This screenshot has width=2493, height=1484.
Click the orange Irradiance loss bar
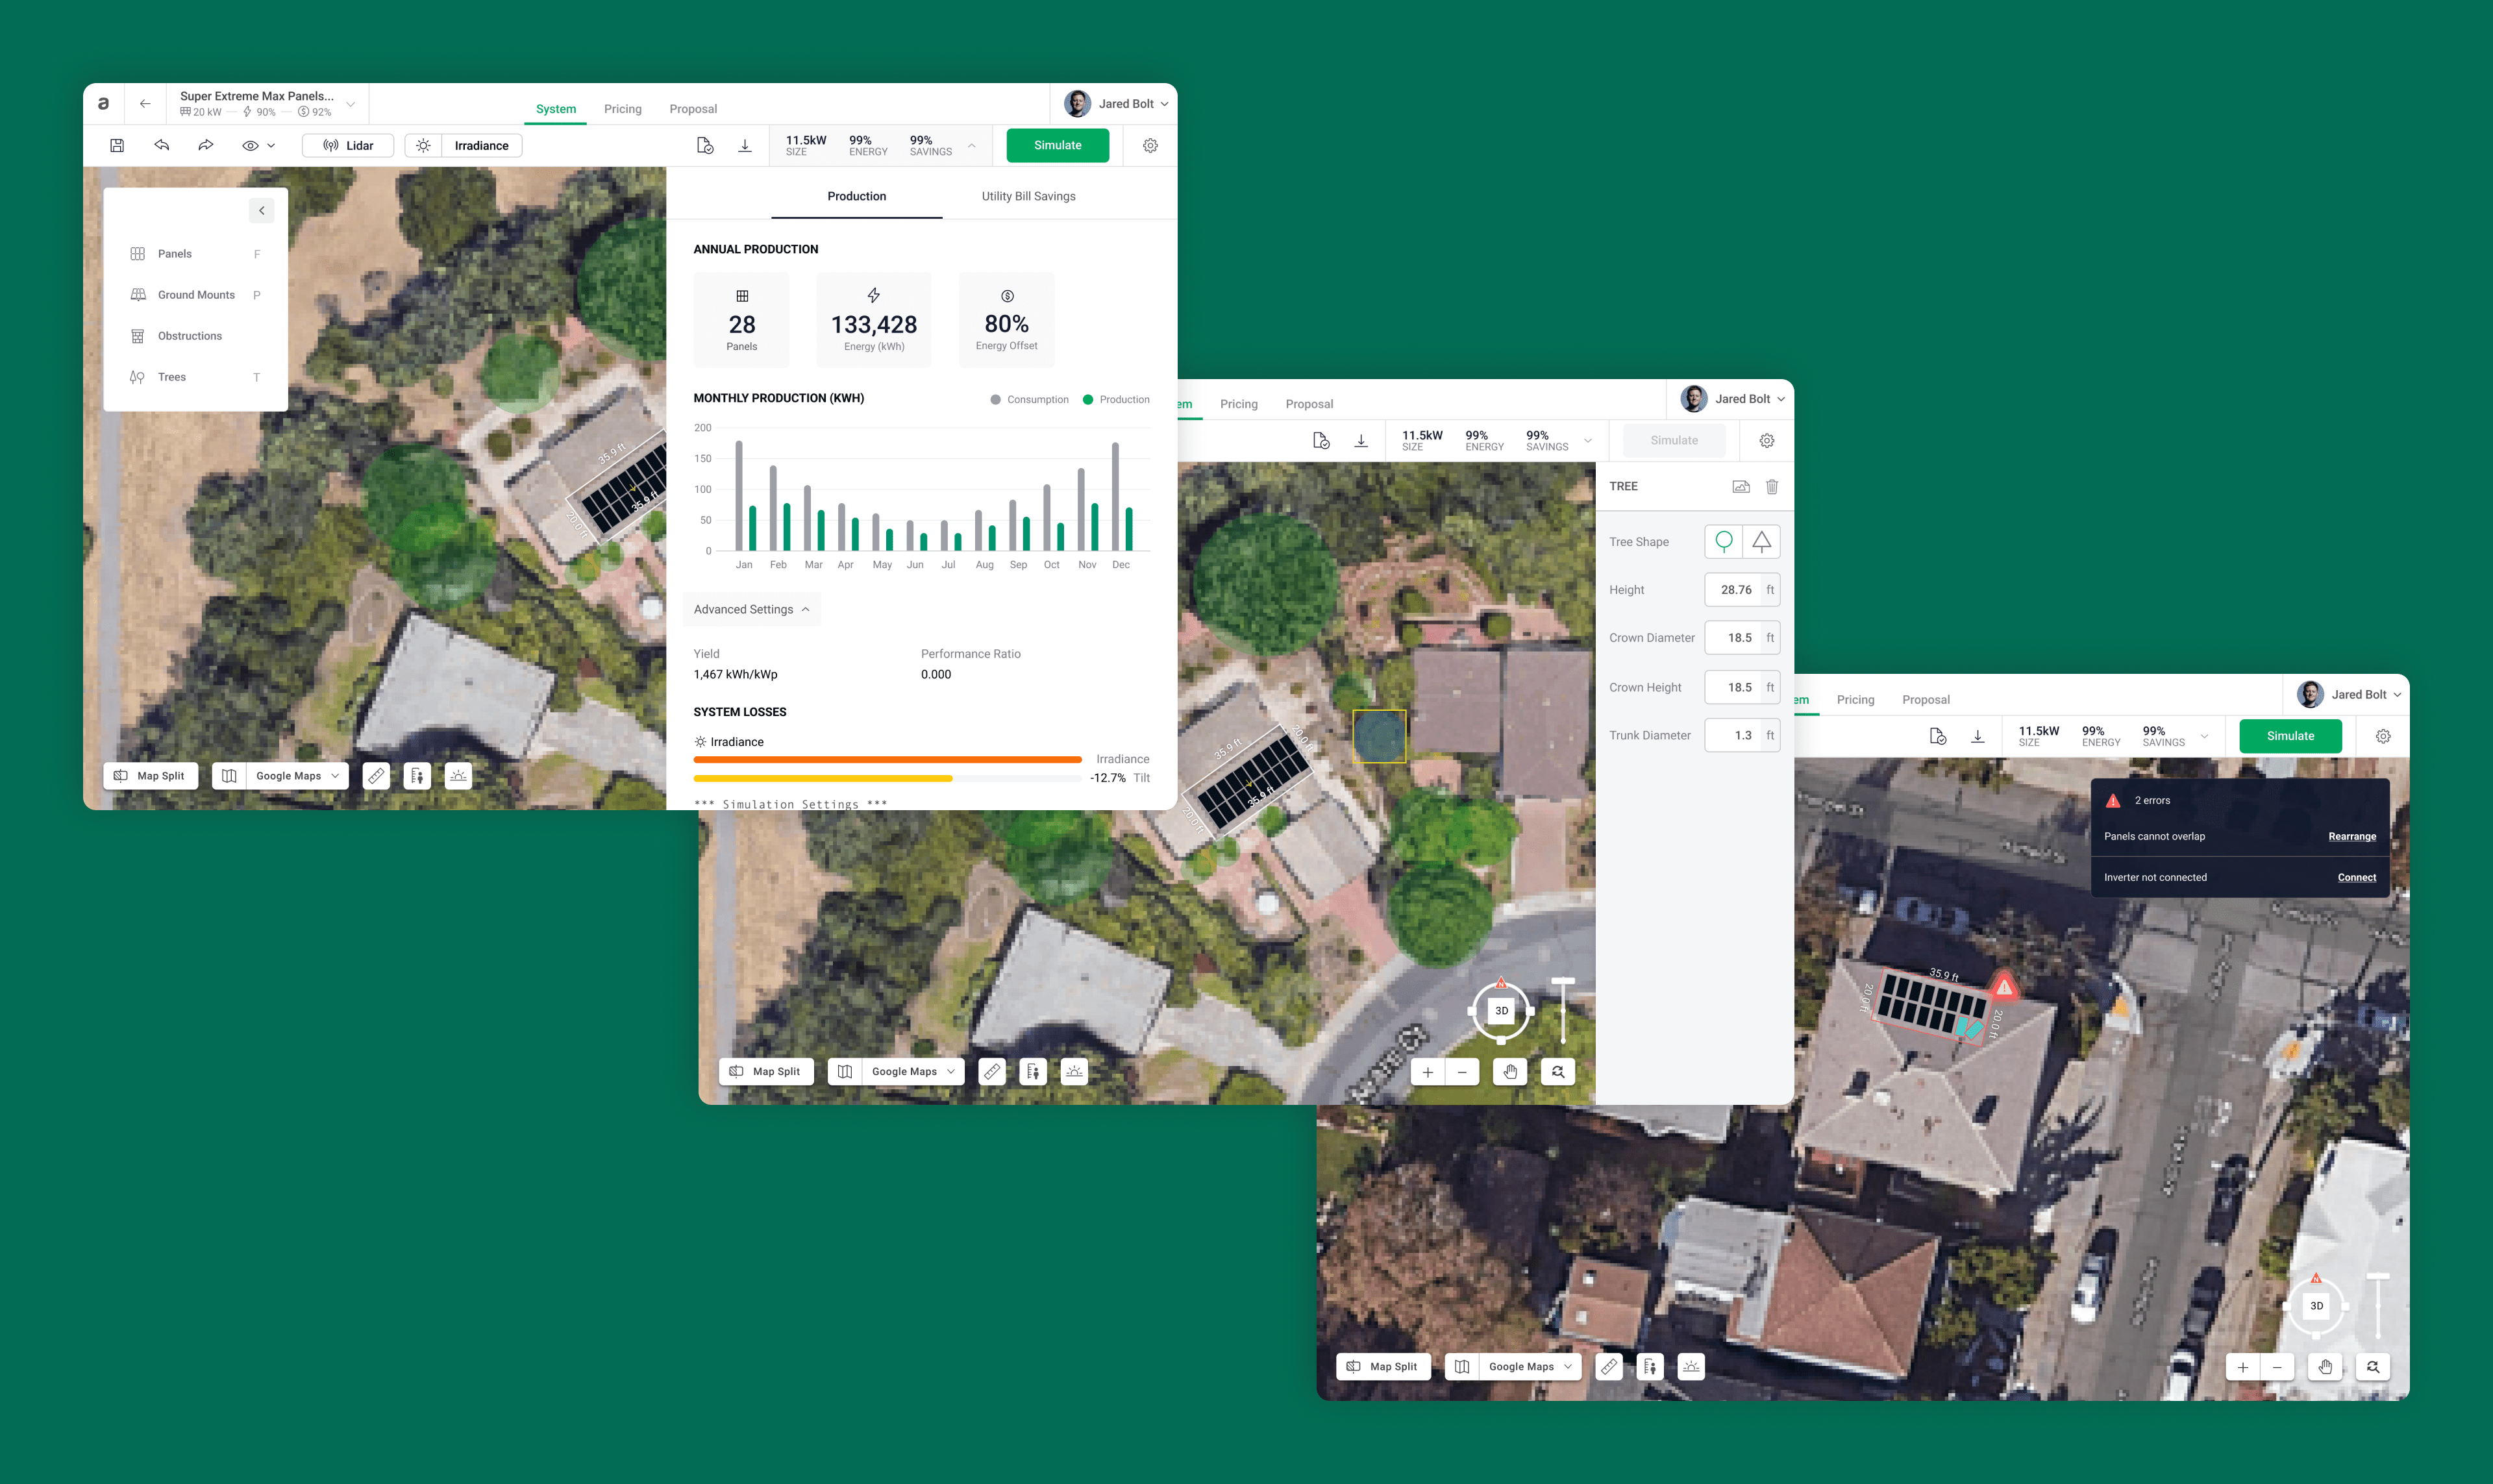pos(887,759)
